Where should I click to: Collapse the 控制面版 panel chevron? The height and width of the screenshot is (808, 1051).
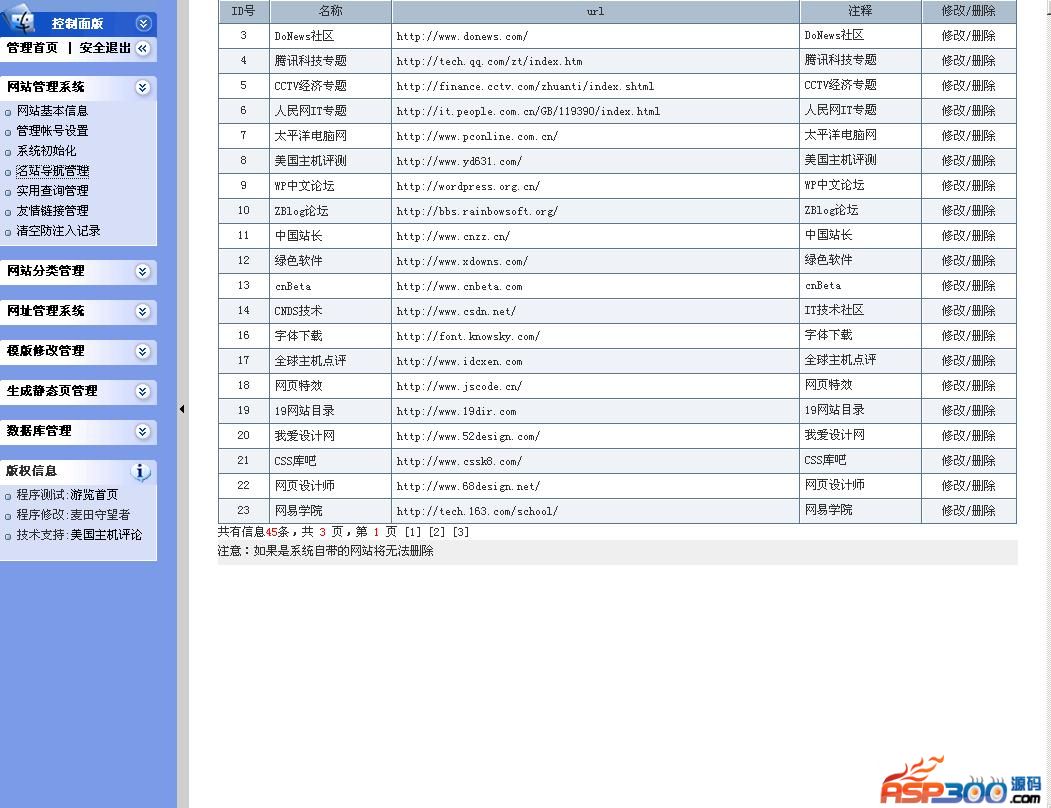tap(143, 23)
